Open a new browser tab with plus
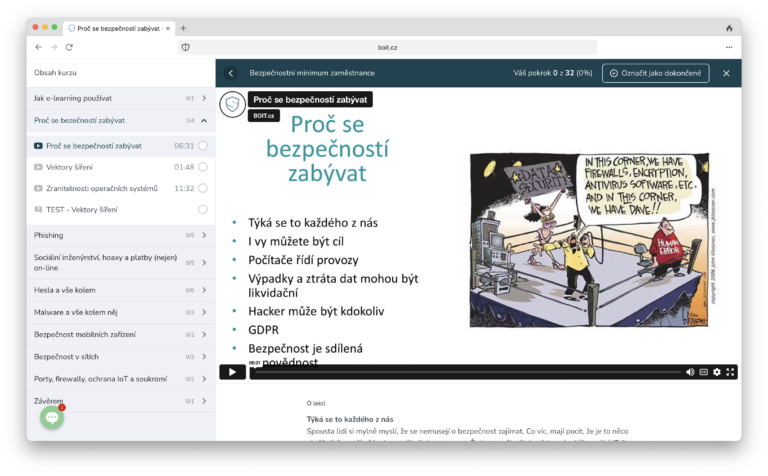Screen dimensions: 768x476 (183, 28)
